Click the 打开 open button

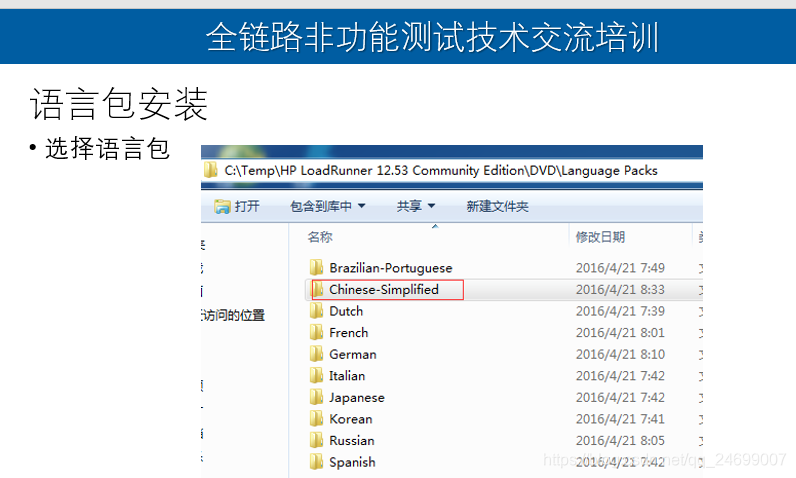[x=237, y=207]
